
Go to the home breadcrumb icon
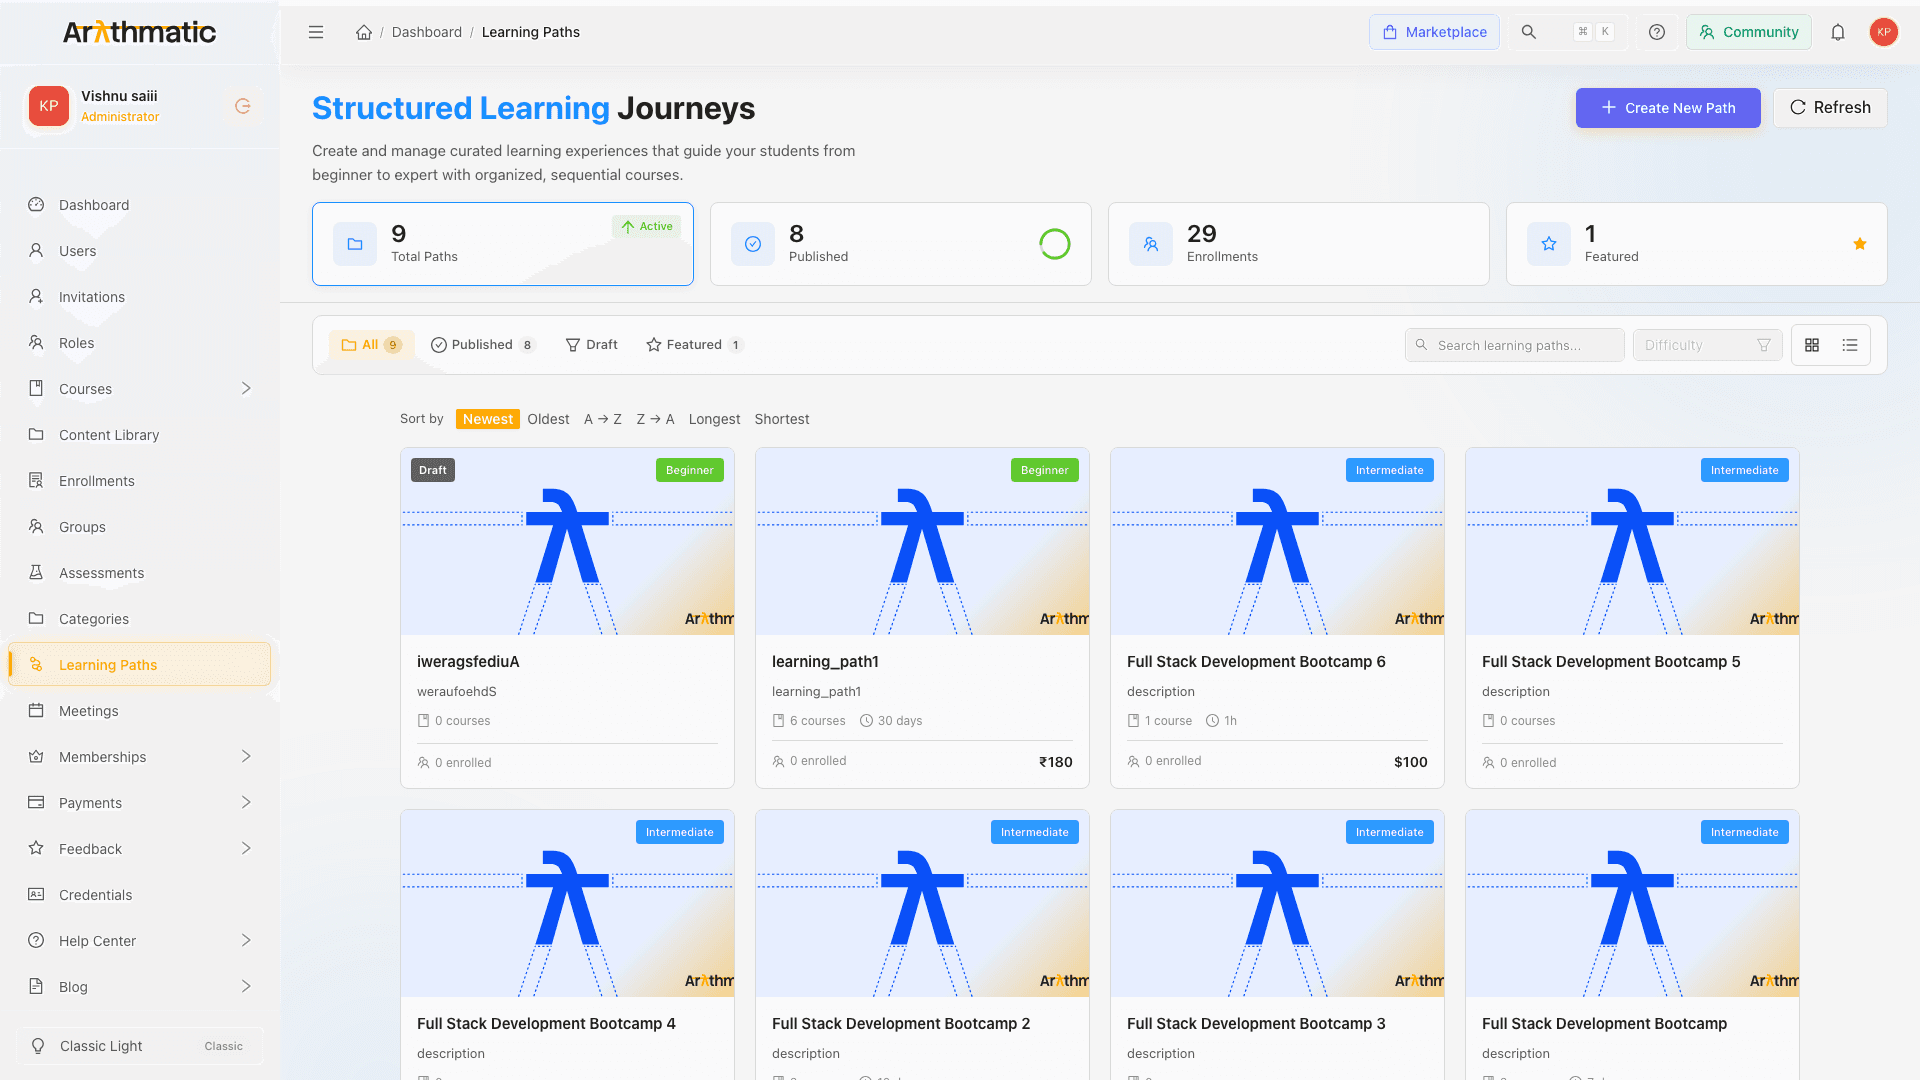[x=364, y=32]
